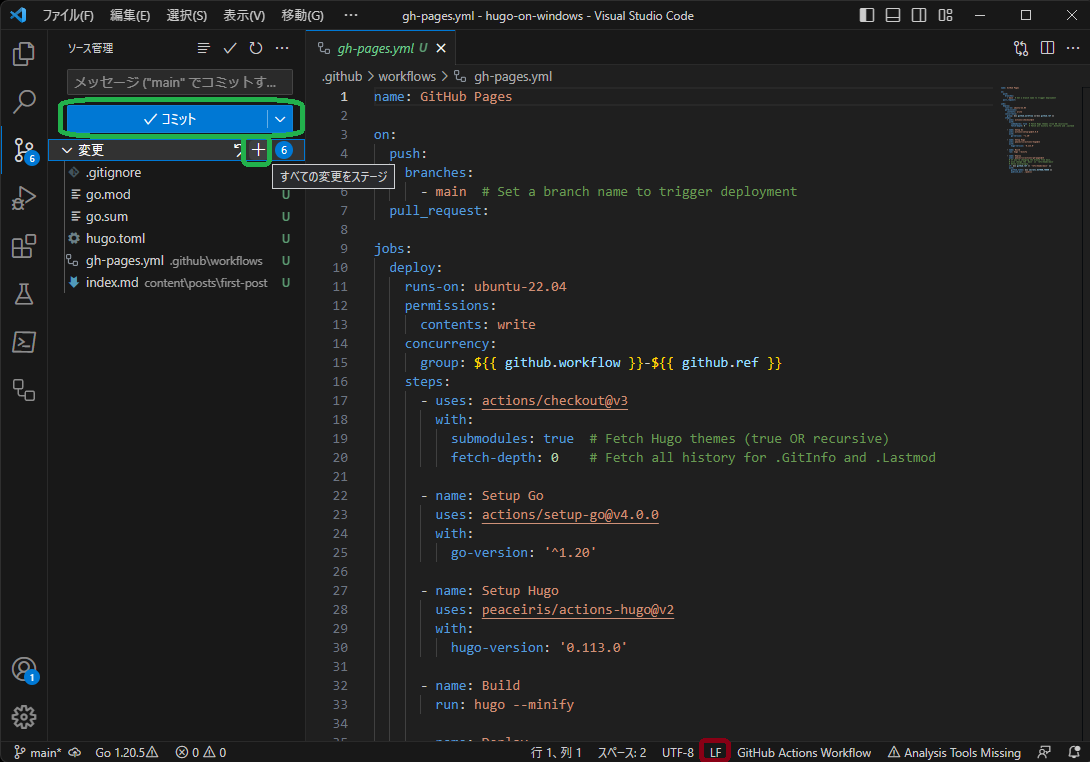Open changes compare icon in editor toolbar
1090x762 pixels.
1020,48
